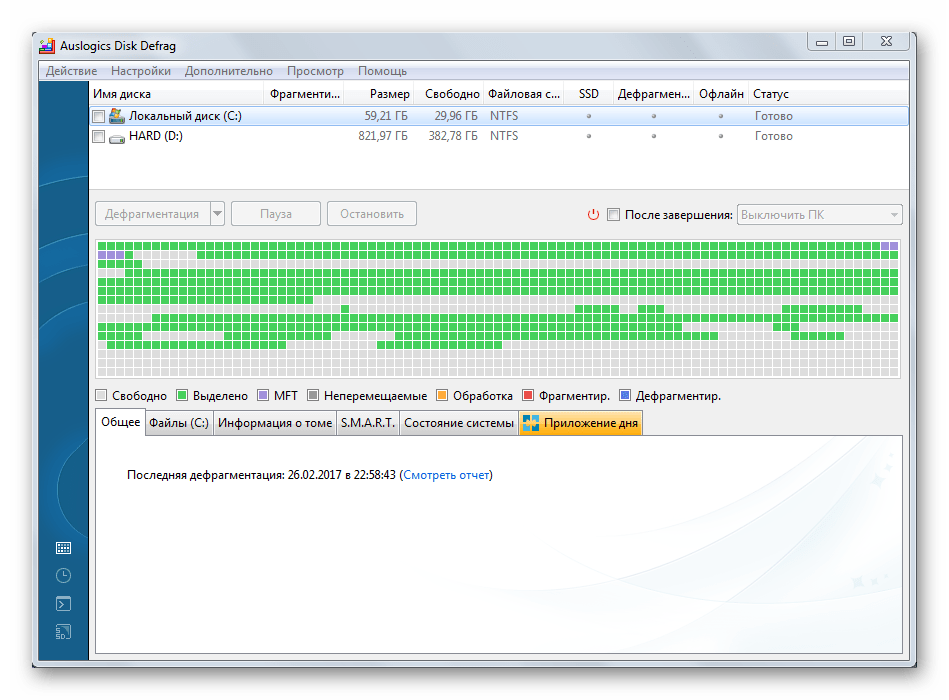The height and width of the screenshot is (700, 949).
Task: Switch to the Информация о томе tab
Action: click(x=275, y=423)
